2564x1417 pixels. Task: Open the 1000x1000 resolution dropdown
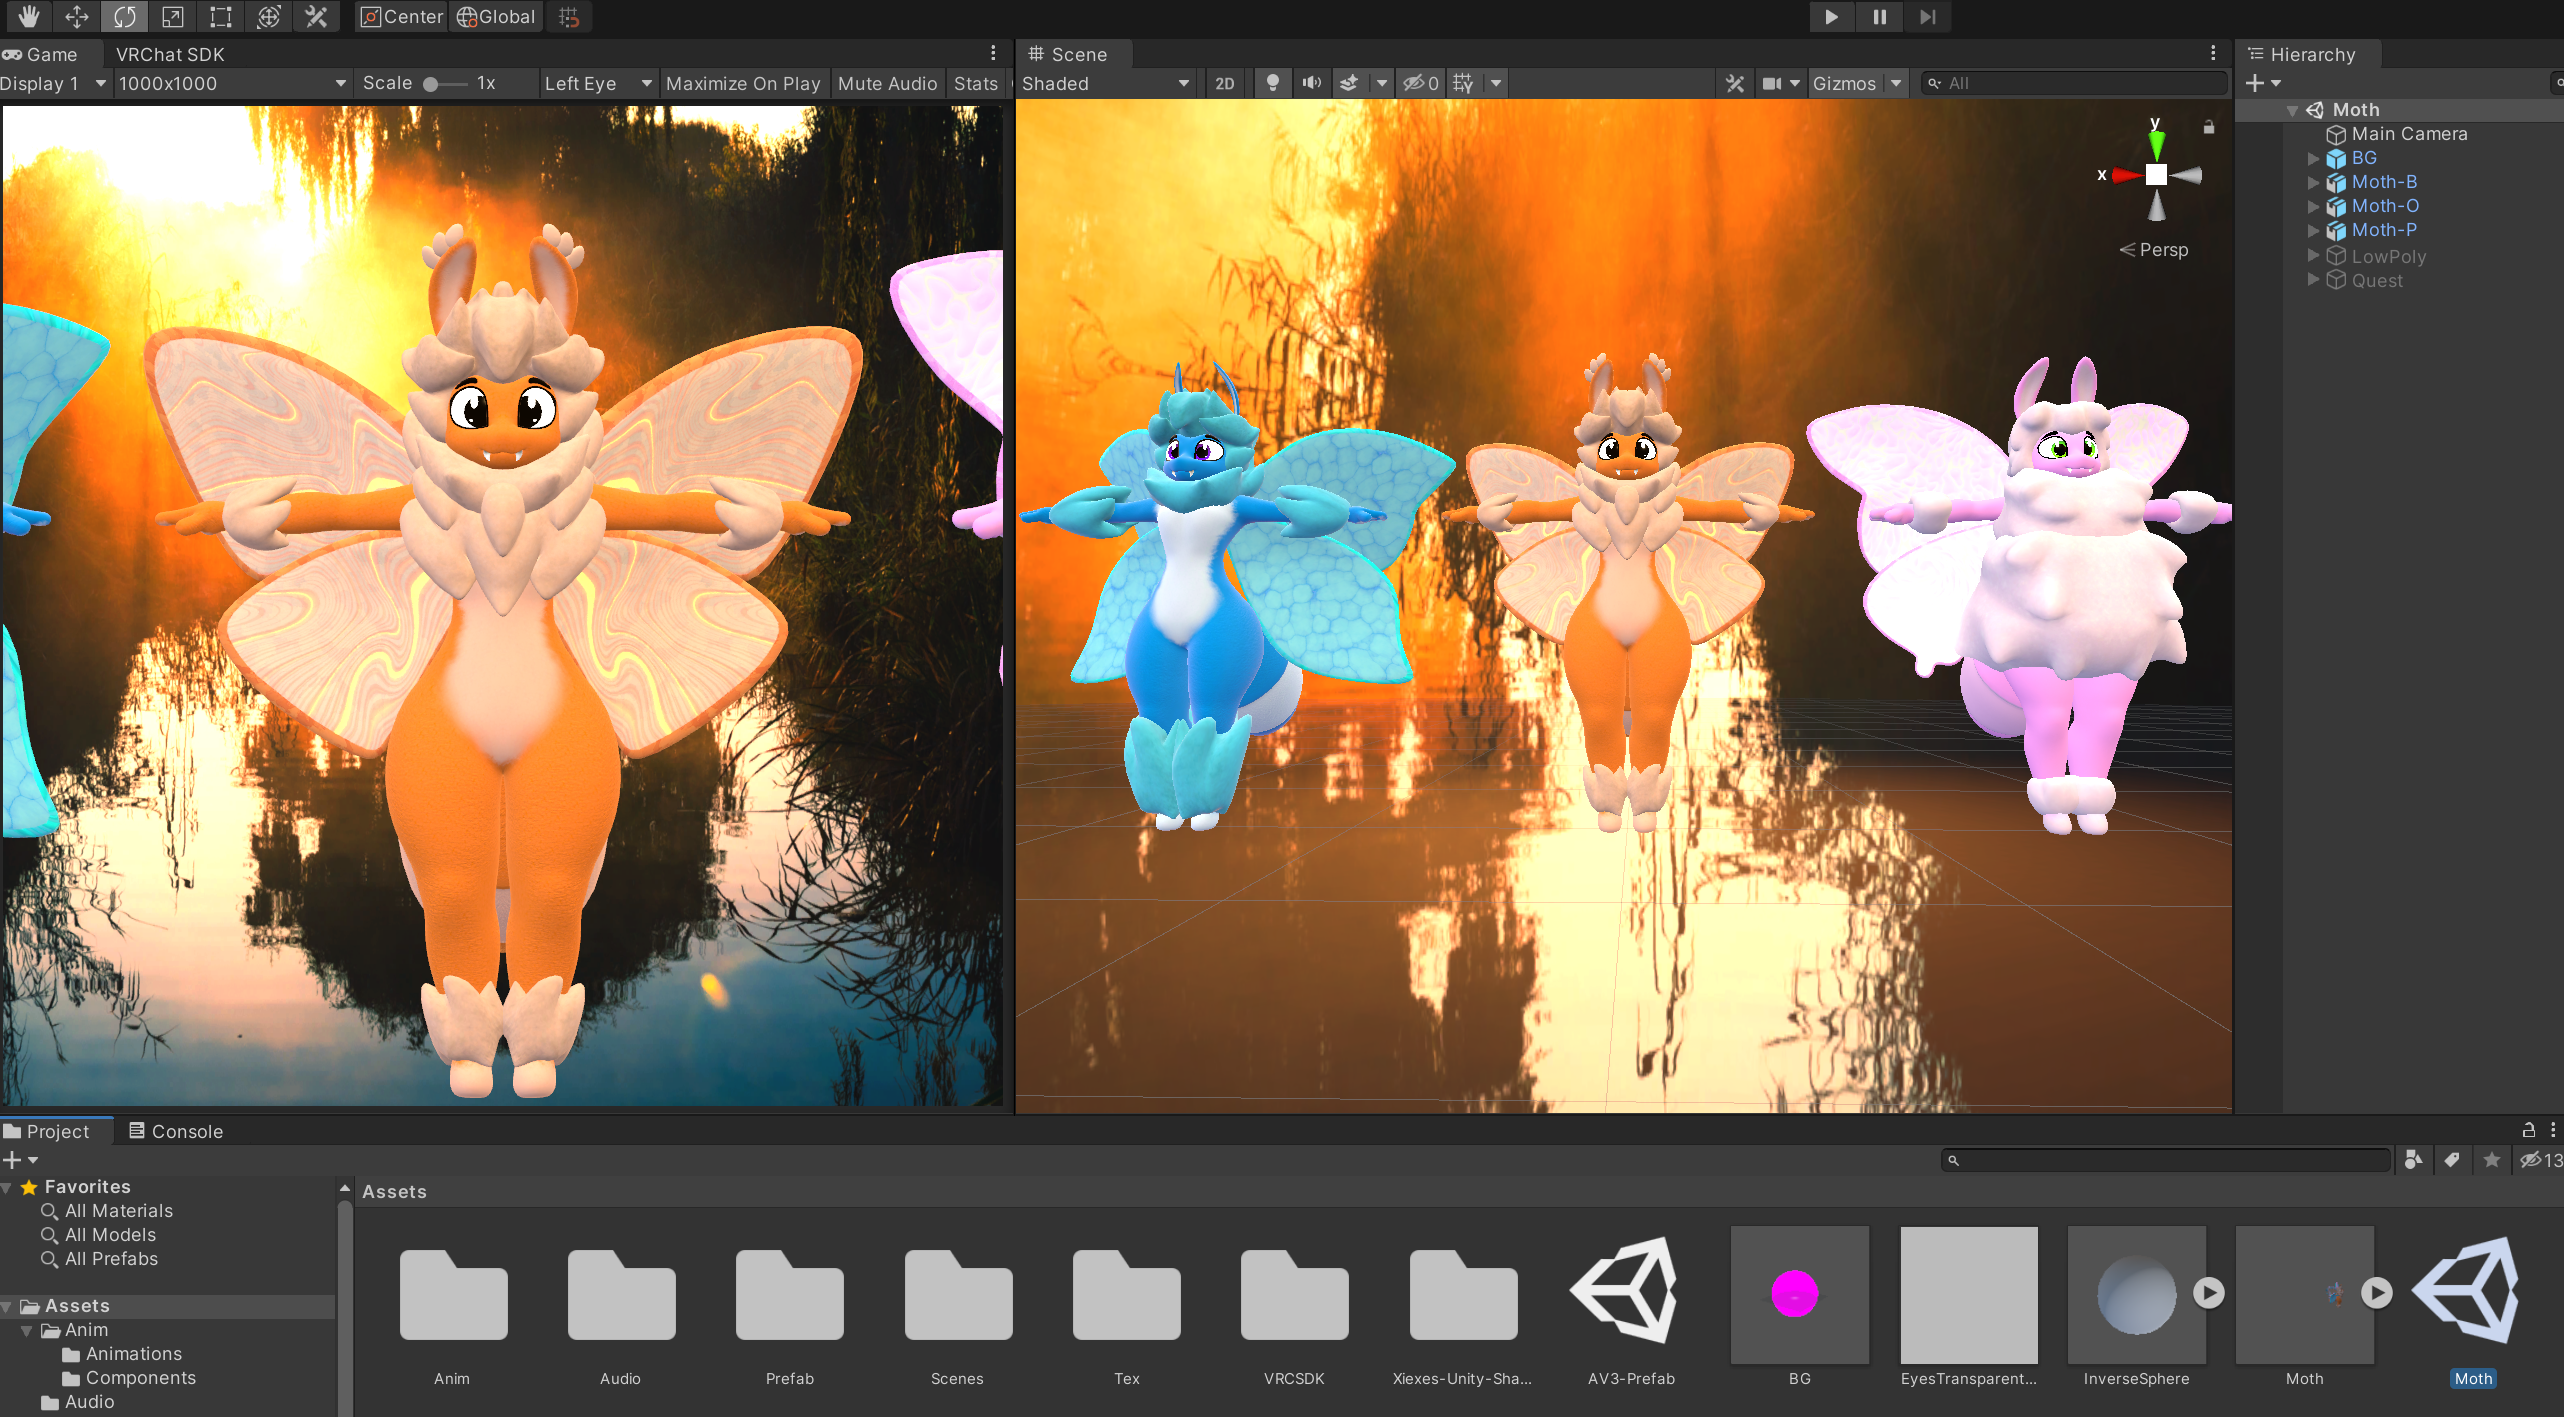point(231,84)
